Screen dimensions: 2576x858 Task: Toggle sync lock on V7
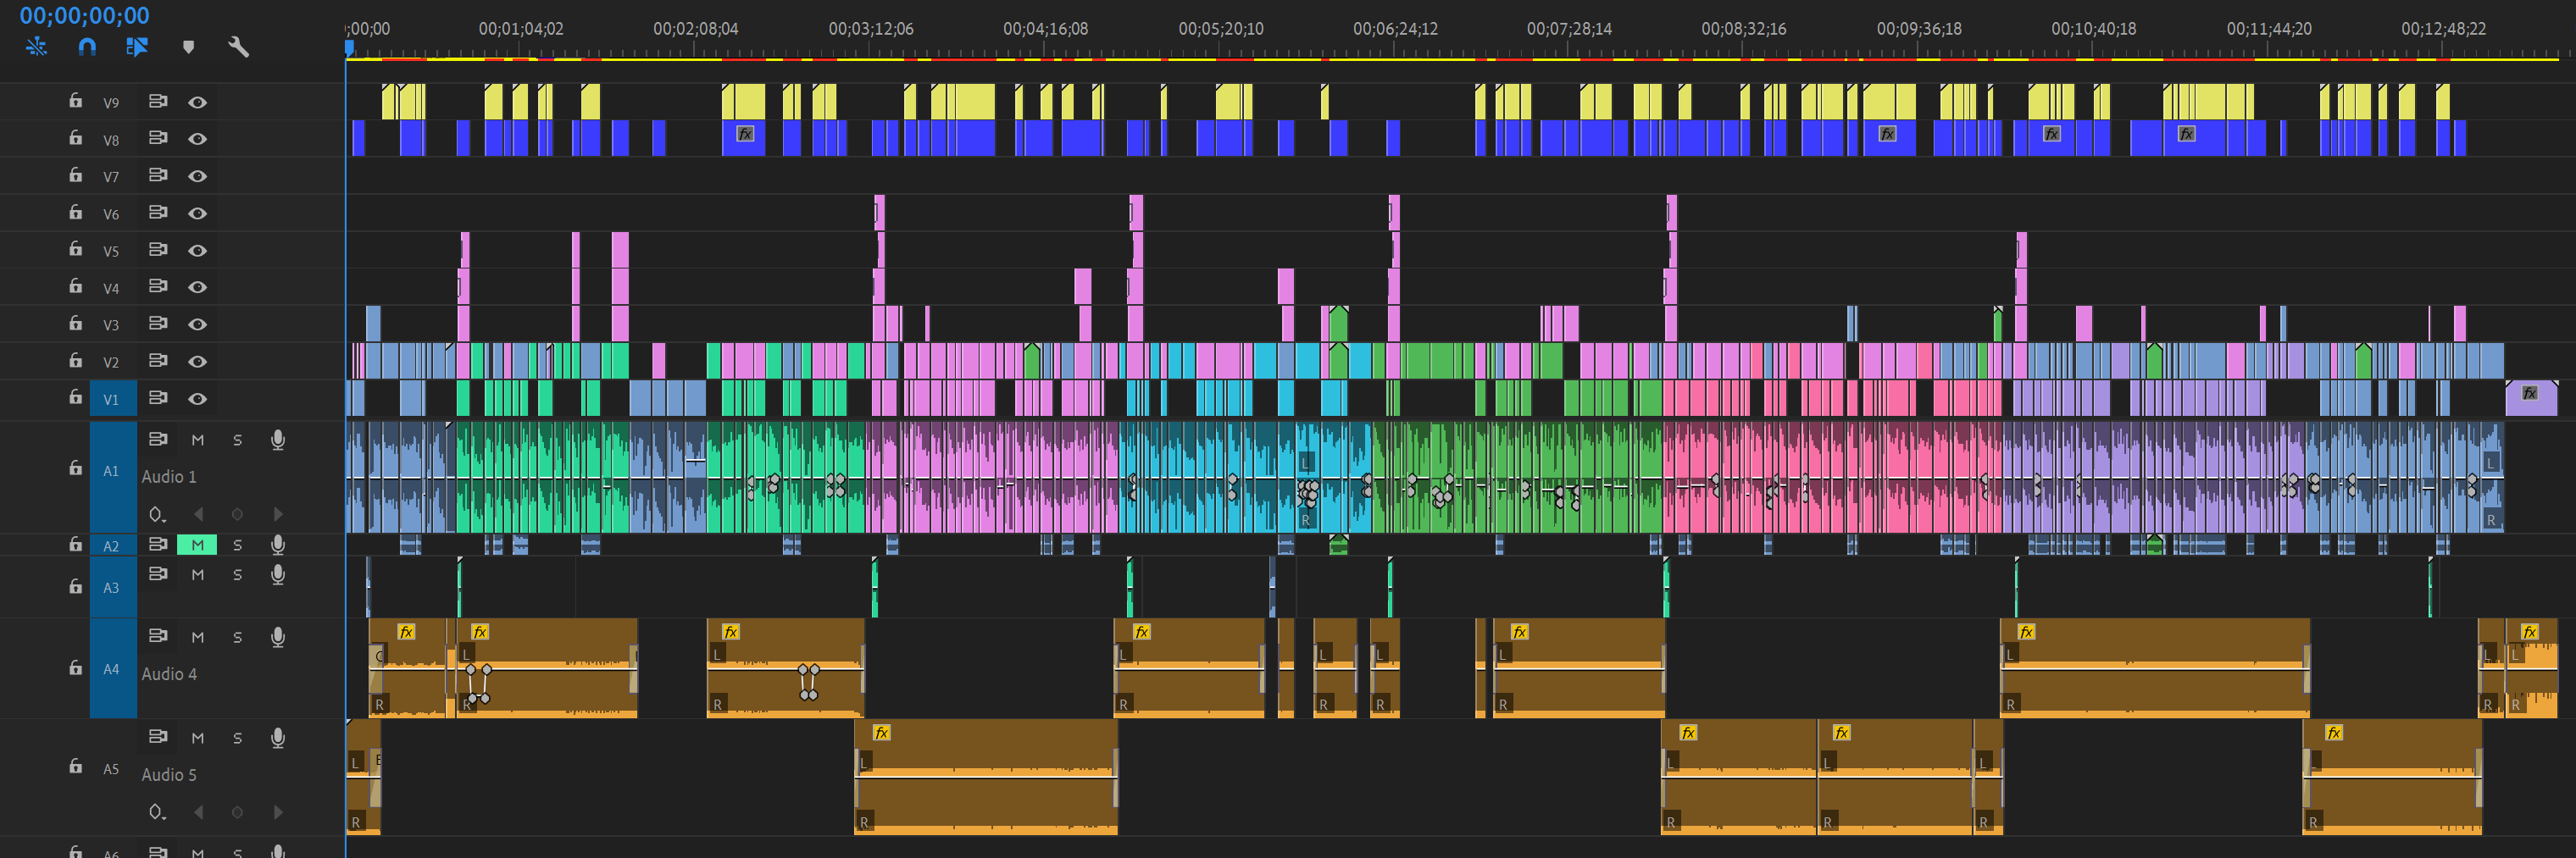point(158,175)
